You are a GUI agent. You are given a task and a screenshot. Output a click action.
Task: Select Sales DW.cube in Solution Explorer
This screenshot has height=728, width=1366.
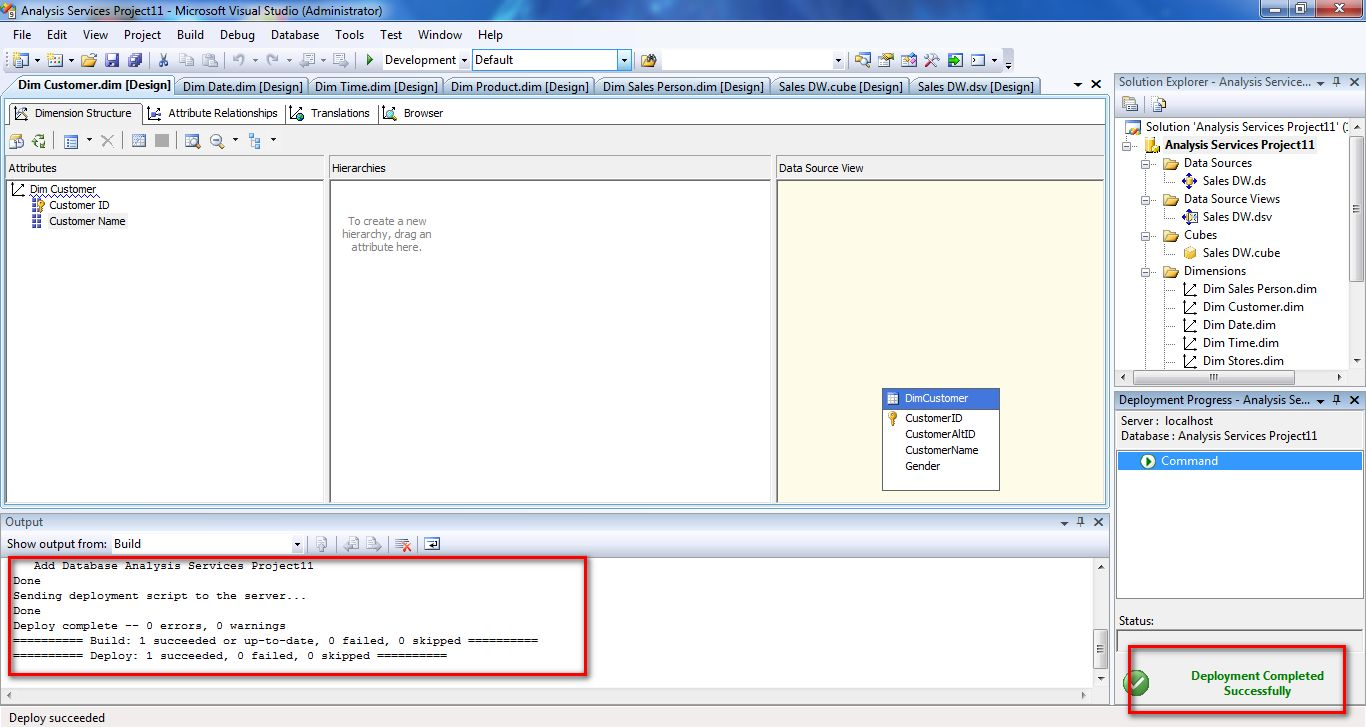click(x=1240, y=253)
